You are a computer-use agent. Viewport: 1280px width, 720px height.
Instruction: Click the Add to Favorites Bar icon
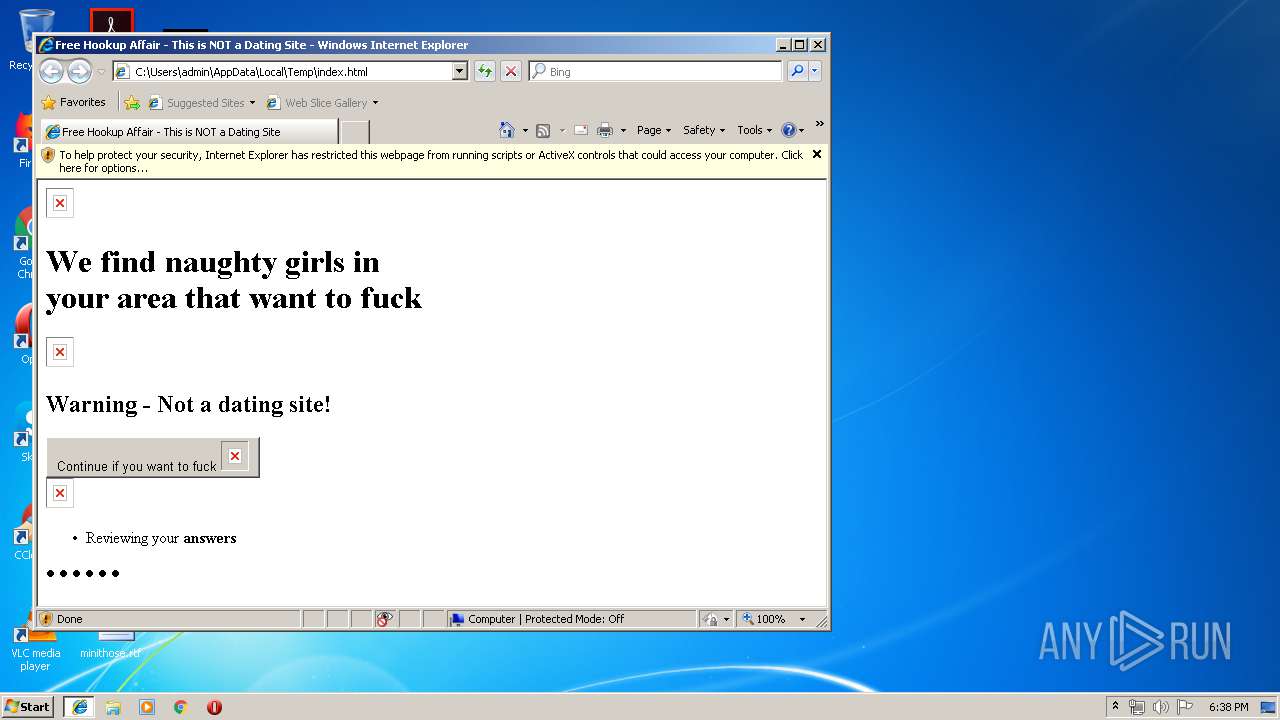click(131, 102)
